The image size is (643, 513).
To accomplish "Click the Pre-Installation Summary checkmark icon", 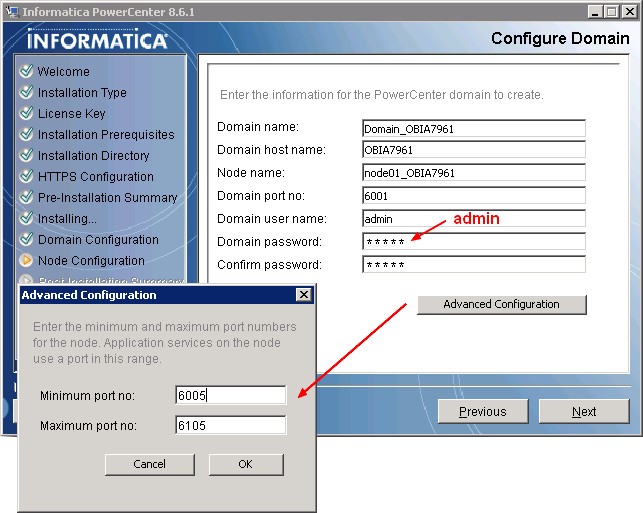I will tap(26, 197).
